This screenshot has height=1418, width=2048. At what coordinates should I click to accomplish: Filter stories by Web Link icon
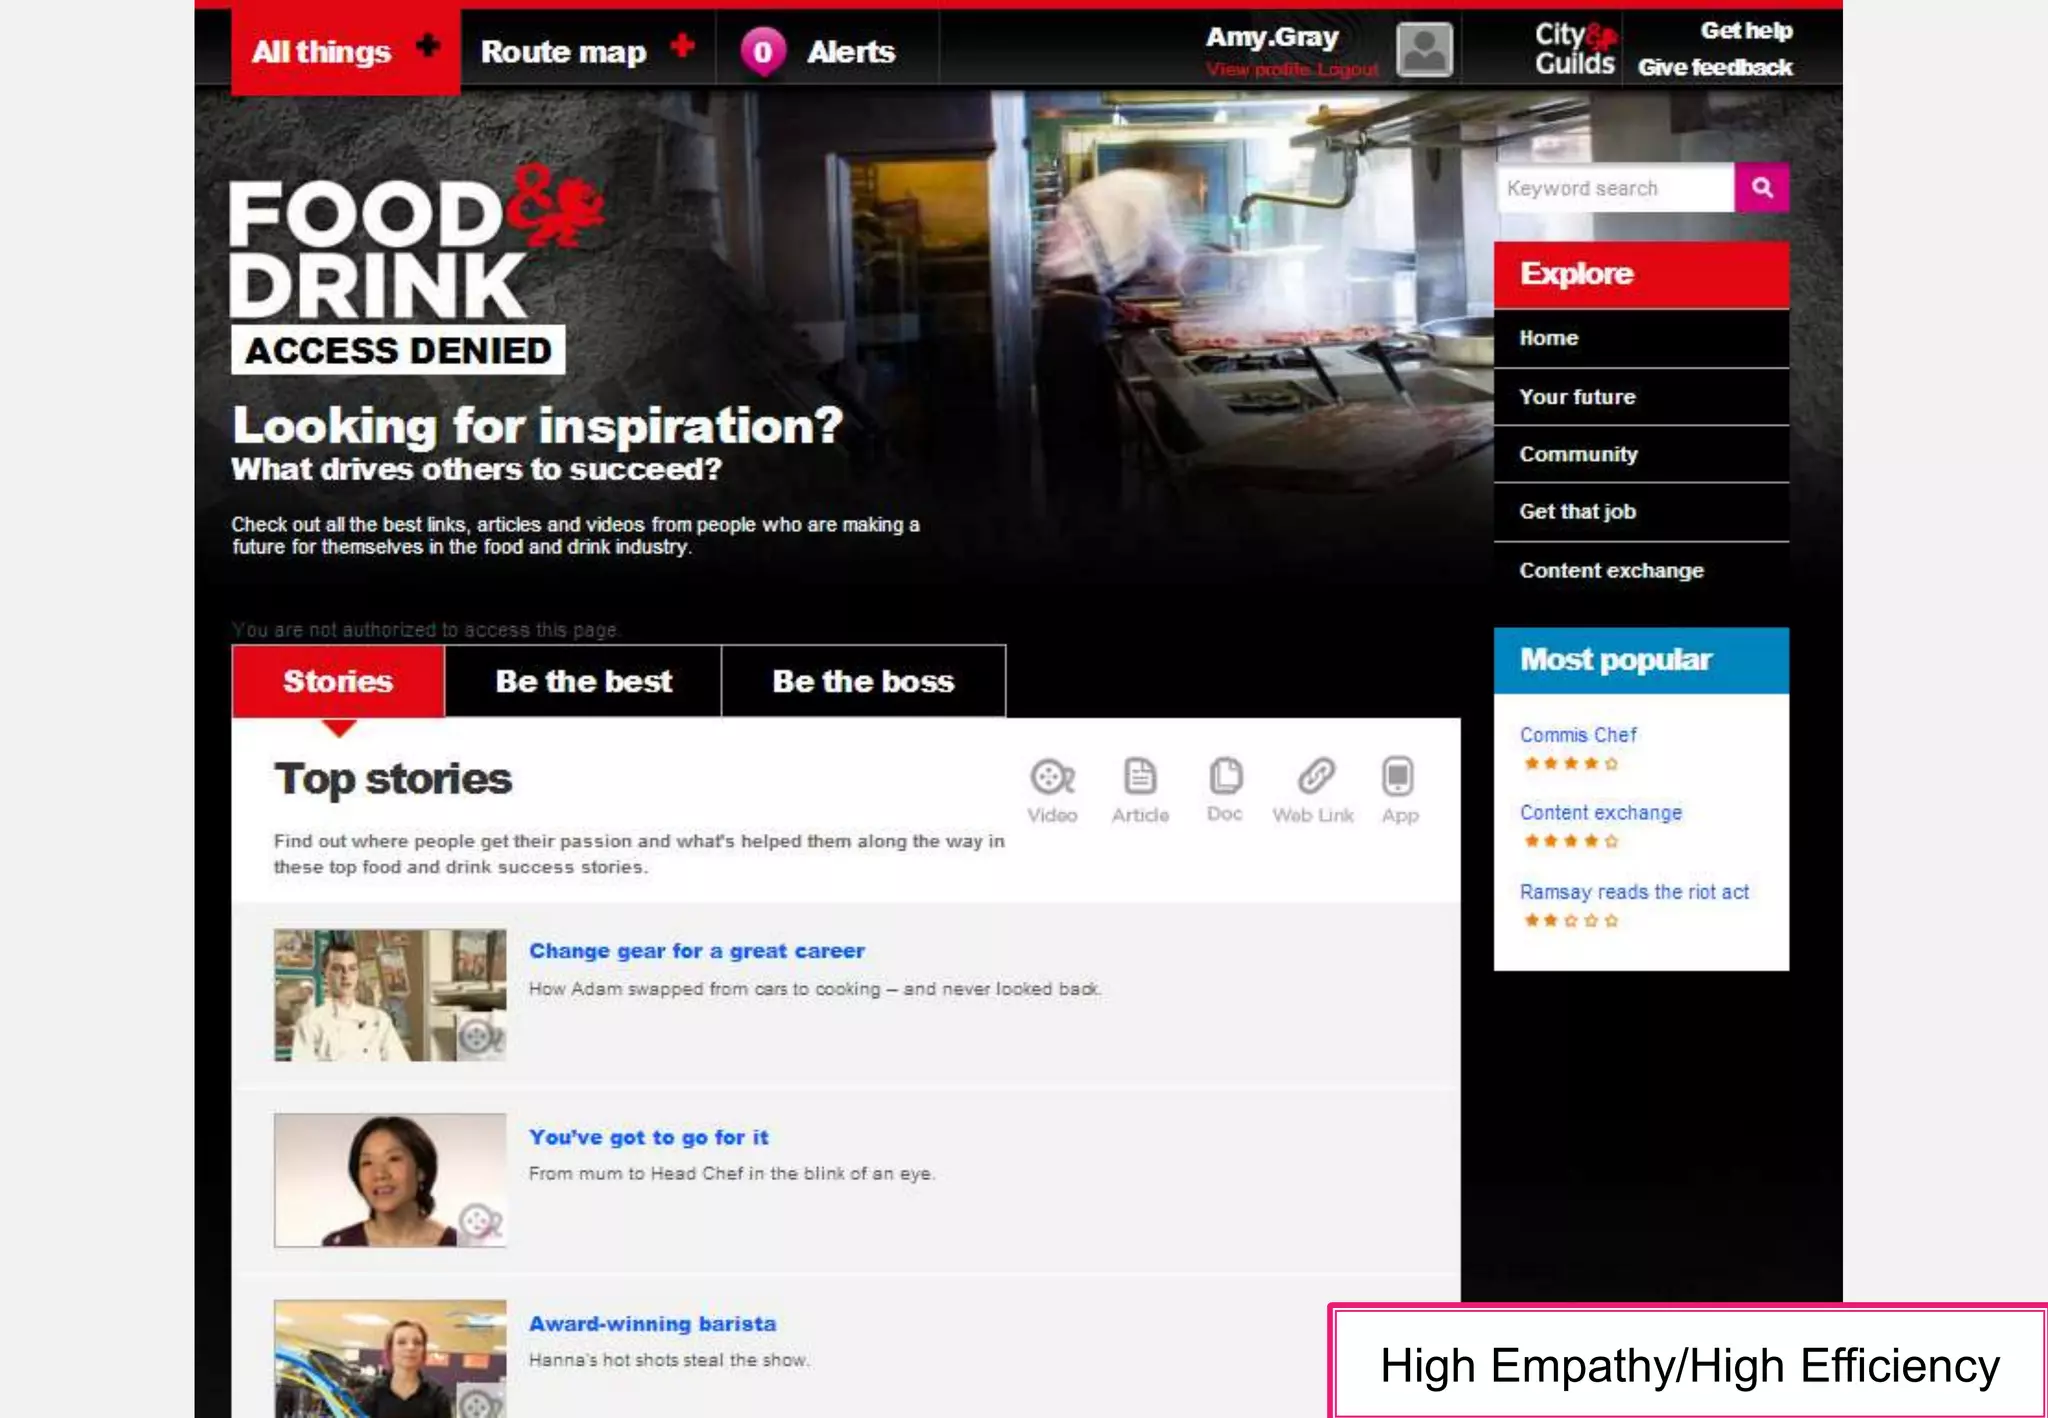click(x=1315, y=777)
